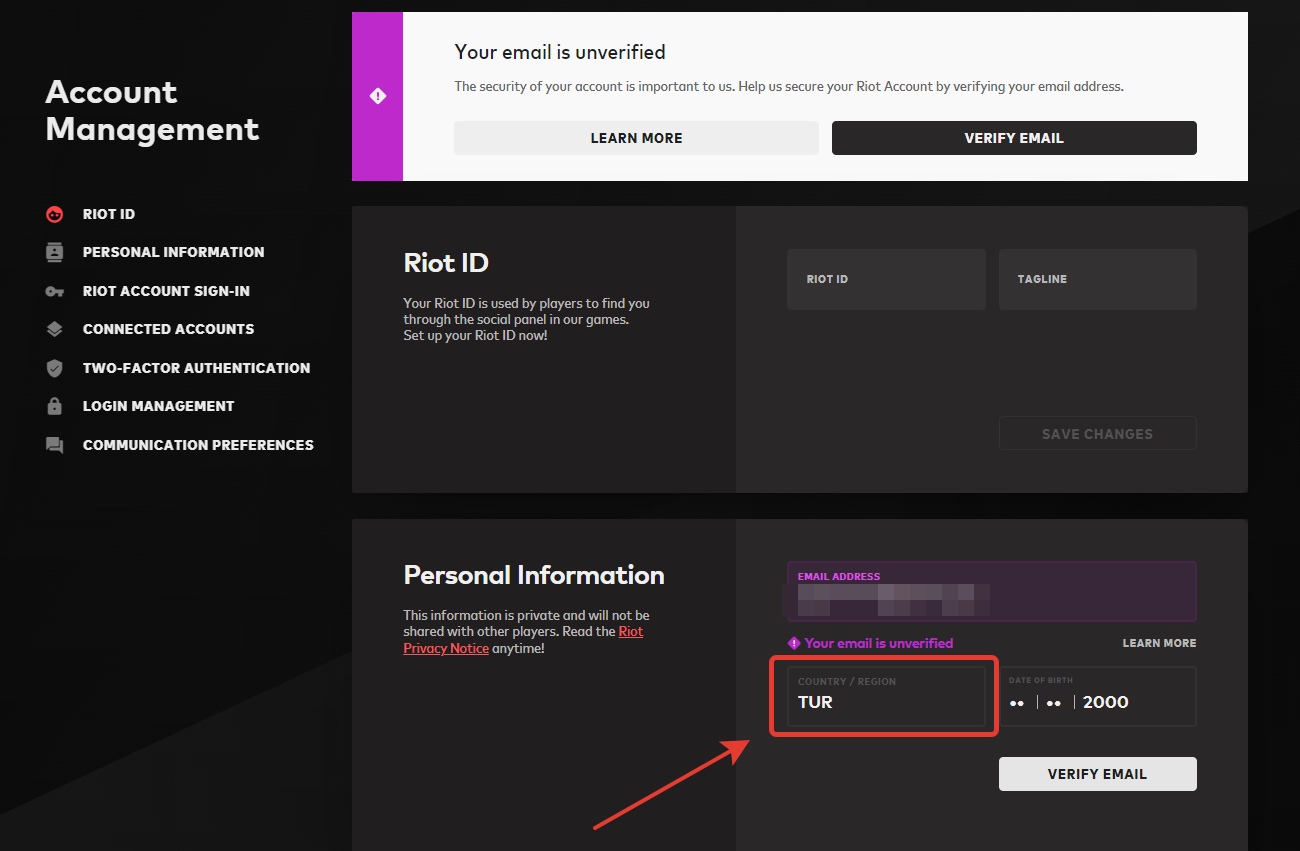This screenshot has width=1300, height=851.
Task: Click the Communication Preferences chat icon
Action: point(55,445)
